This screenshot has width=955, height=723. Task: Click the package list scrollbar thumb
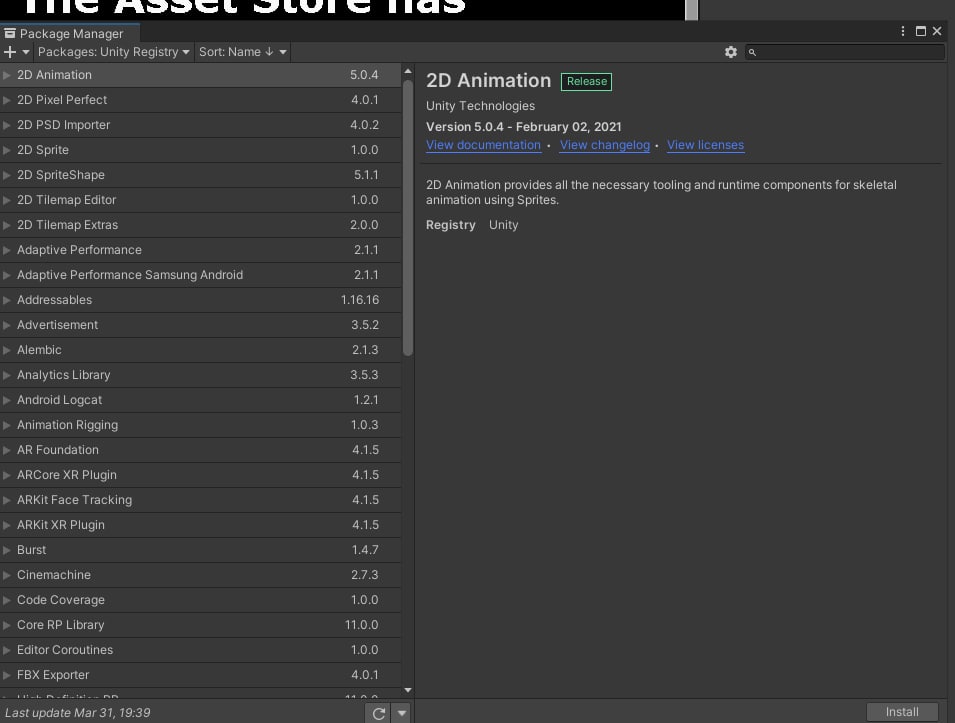point(408,217)
